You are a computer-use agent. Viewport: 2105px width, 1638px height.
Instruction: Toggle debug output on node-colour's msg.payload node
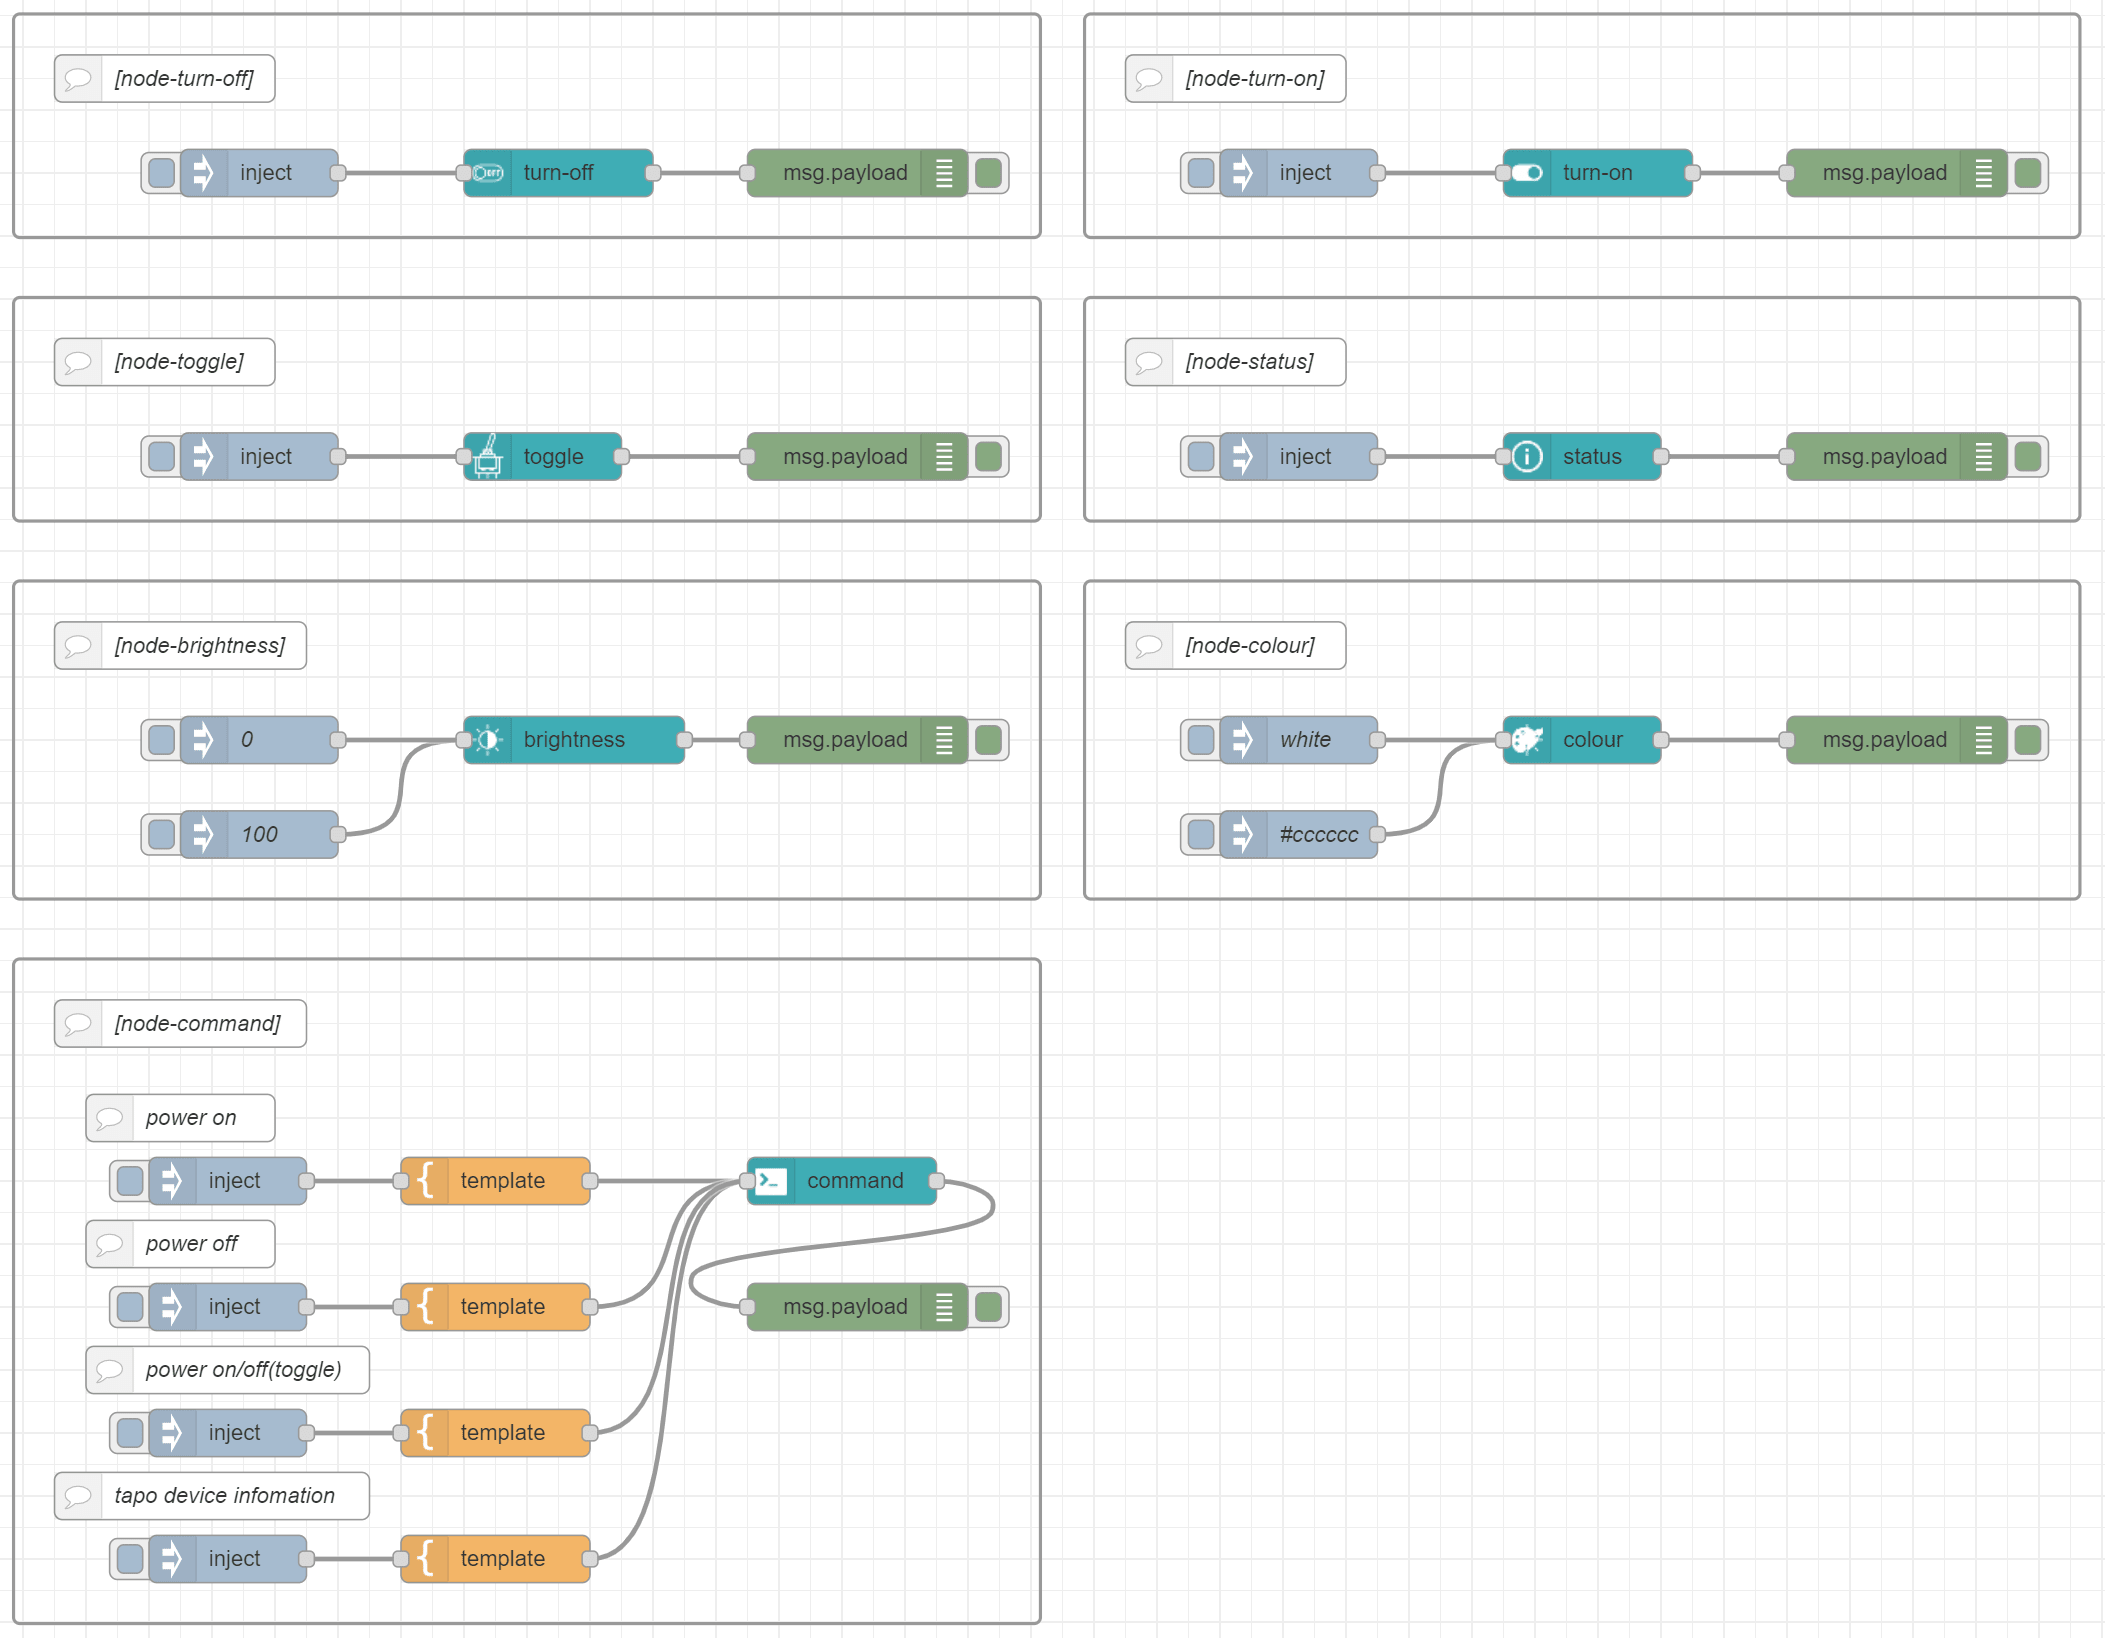click(x=2029, y=740)
